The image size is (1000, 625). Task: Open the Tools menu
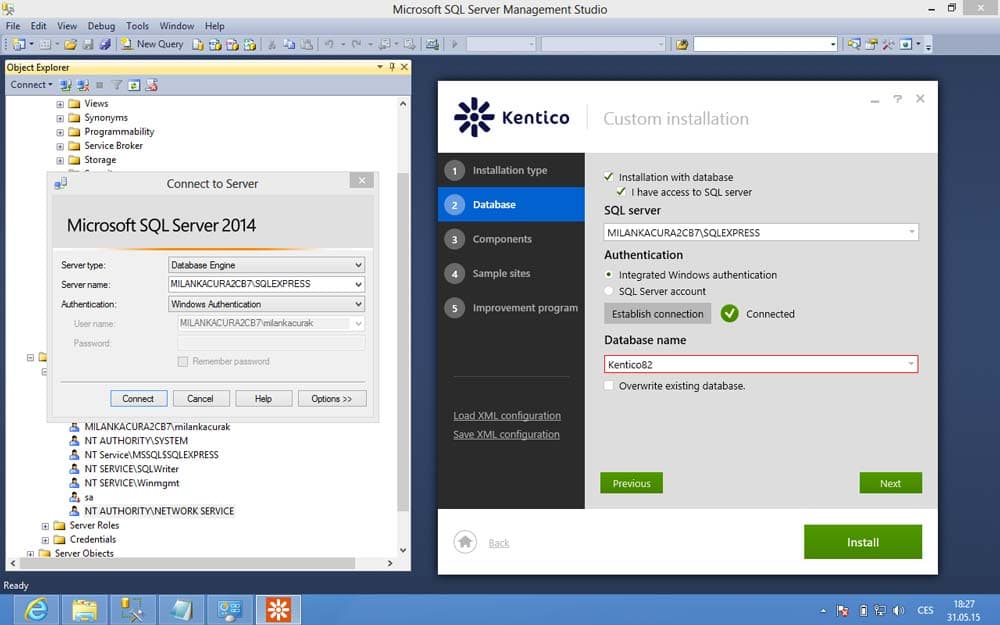coord(137,26)
